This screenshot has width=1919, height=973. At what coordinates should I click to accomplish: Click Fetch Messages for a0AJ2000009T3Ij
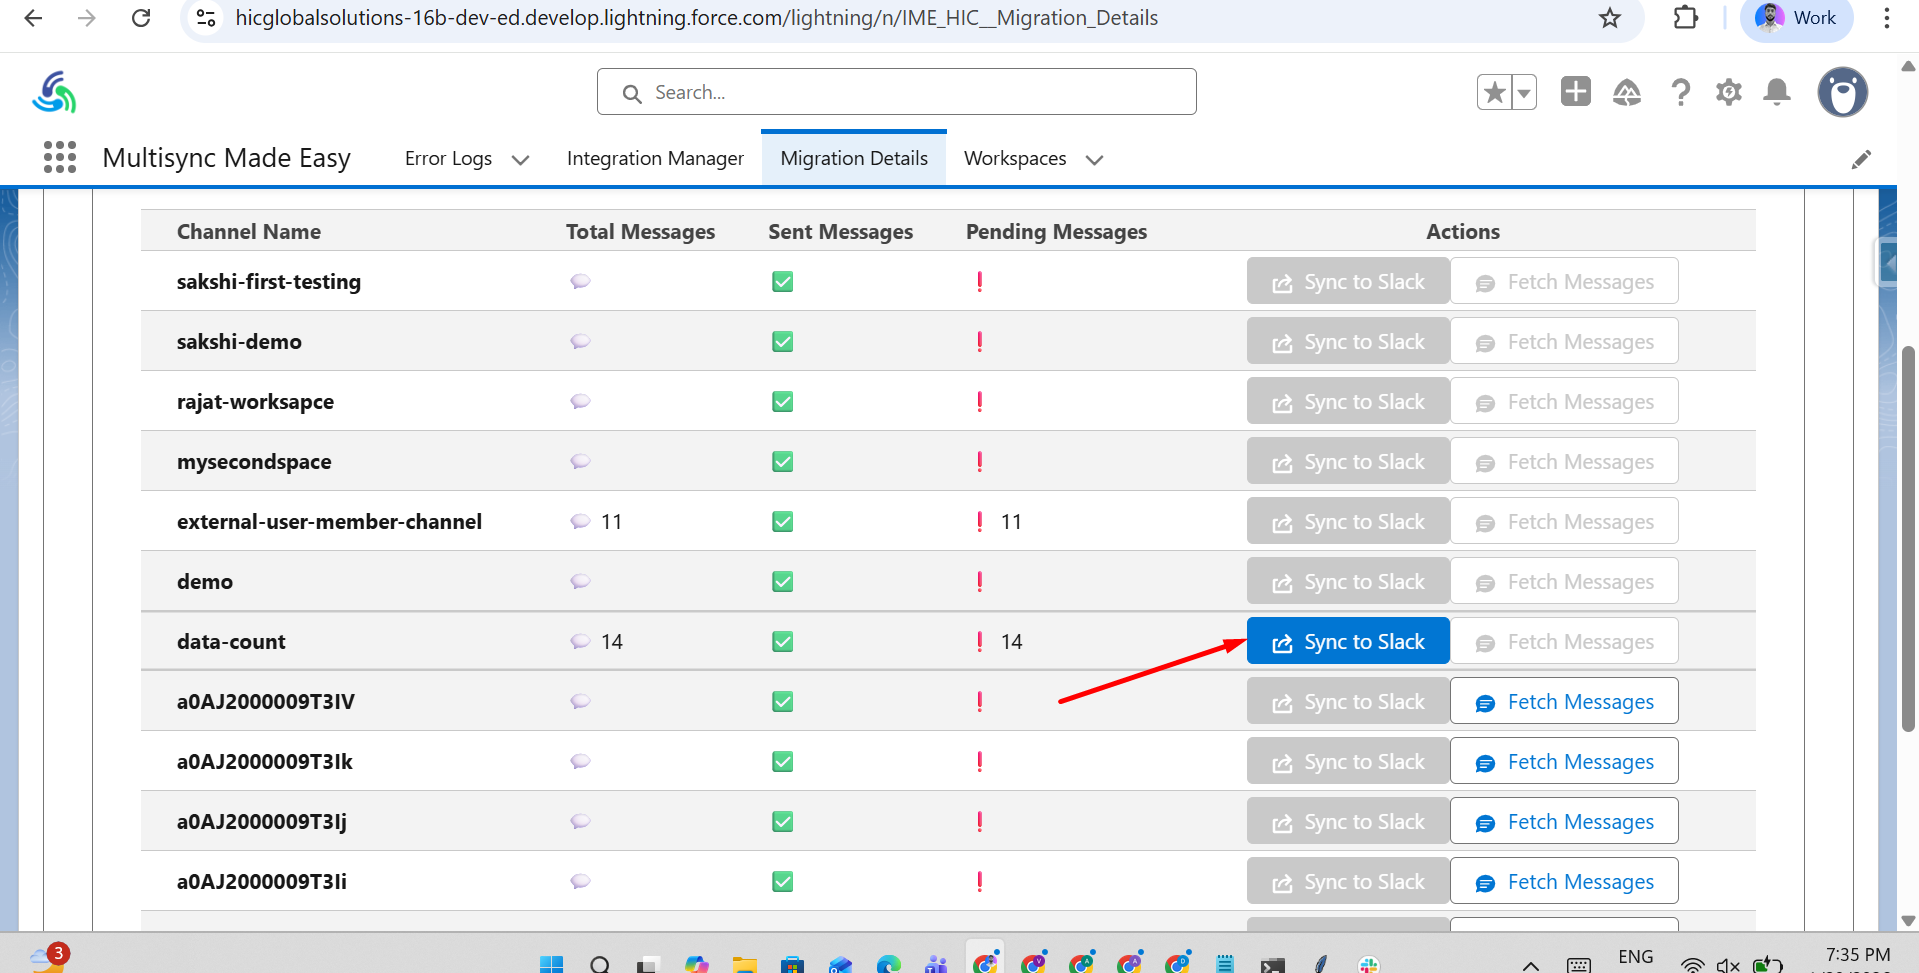(x=1564, y=821)
